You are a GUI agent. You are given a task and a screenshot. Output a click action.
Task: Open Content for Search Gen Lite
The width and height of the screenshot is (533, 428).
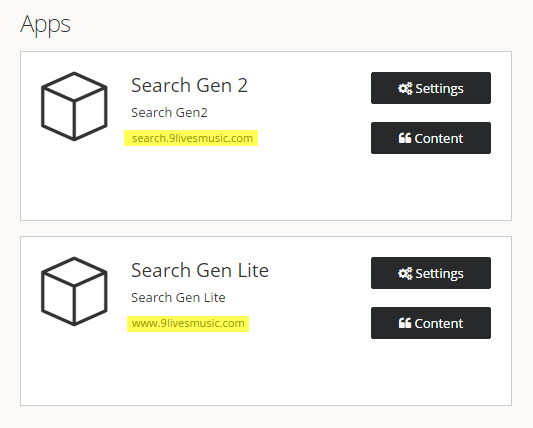tap(431, 323)
